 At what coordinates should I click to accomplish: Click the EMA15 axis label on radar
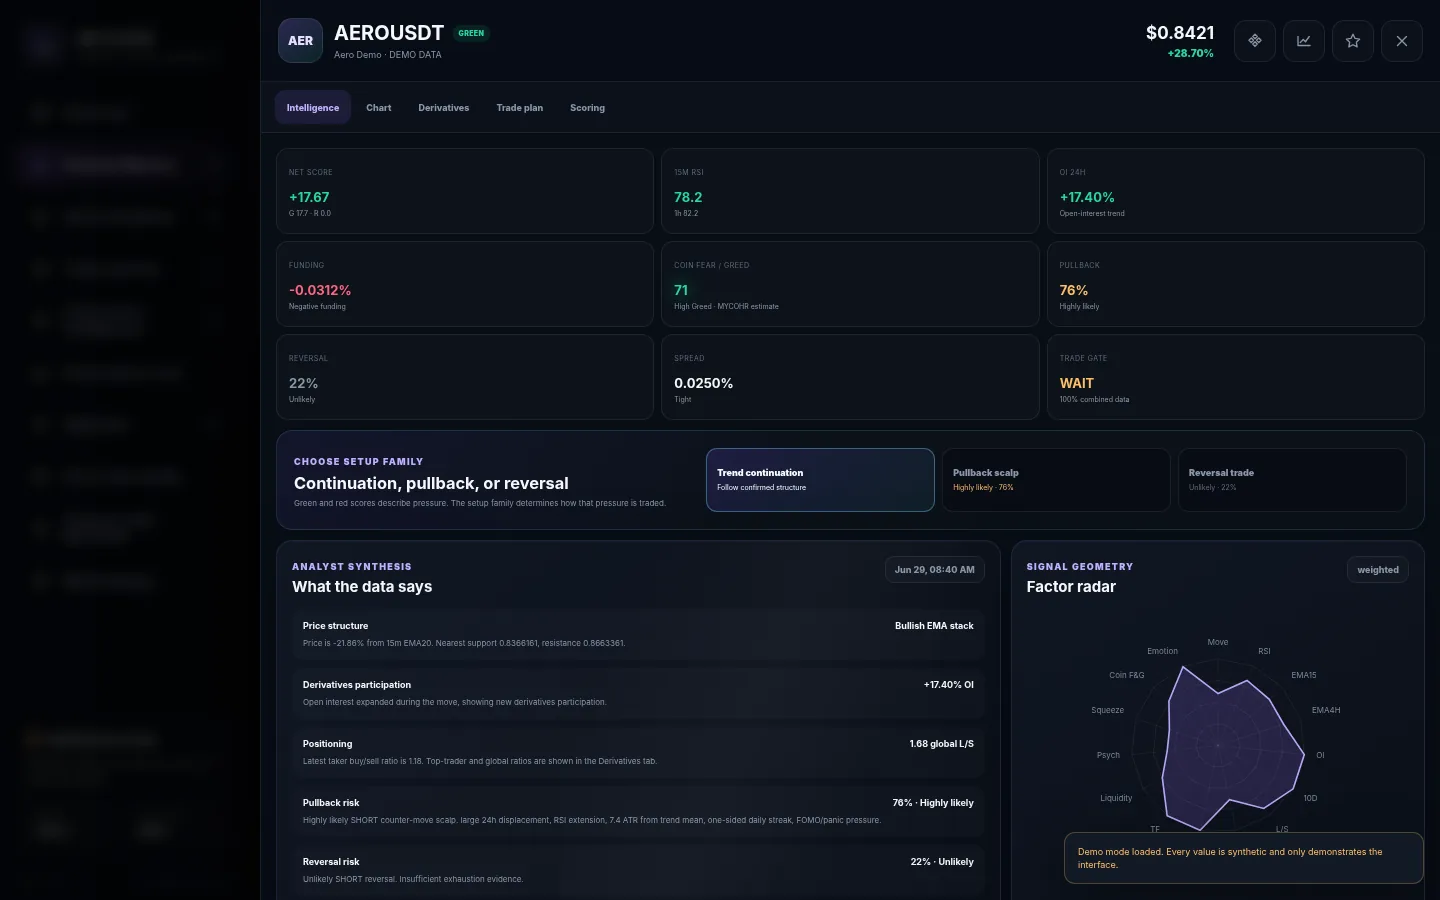click(x=1304, y=675)
